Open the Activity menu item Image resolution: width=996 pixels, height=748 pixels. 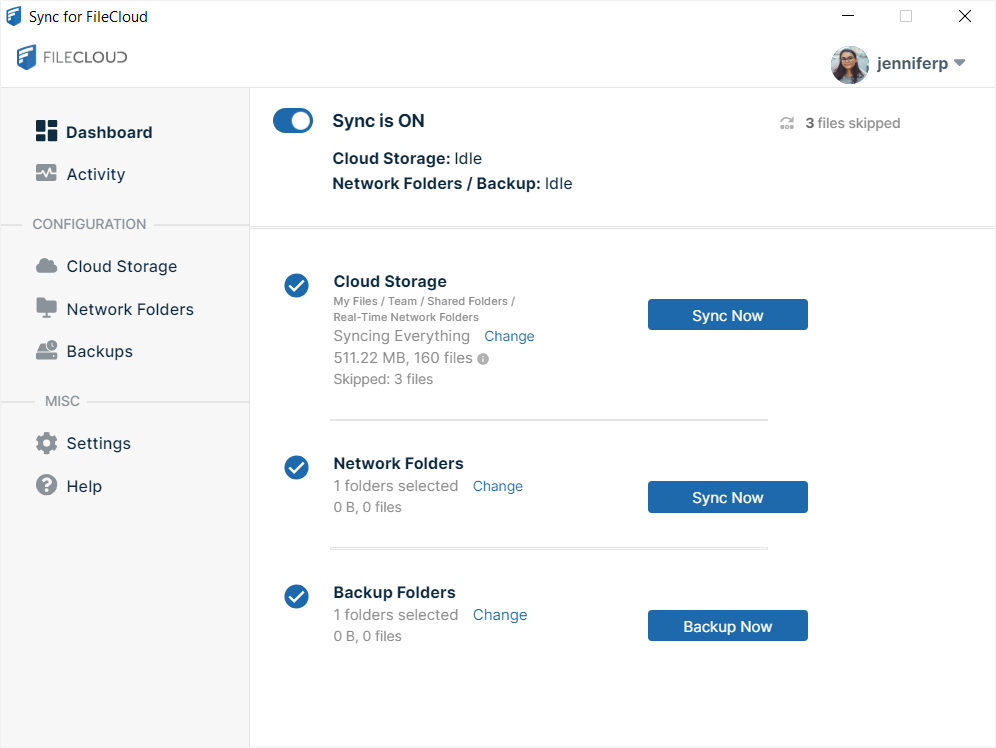tap(96, 174)
